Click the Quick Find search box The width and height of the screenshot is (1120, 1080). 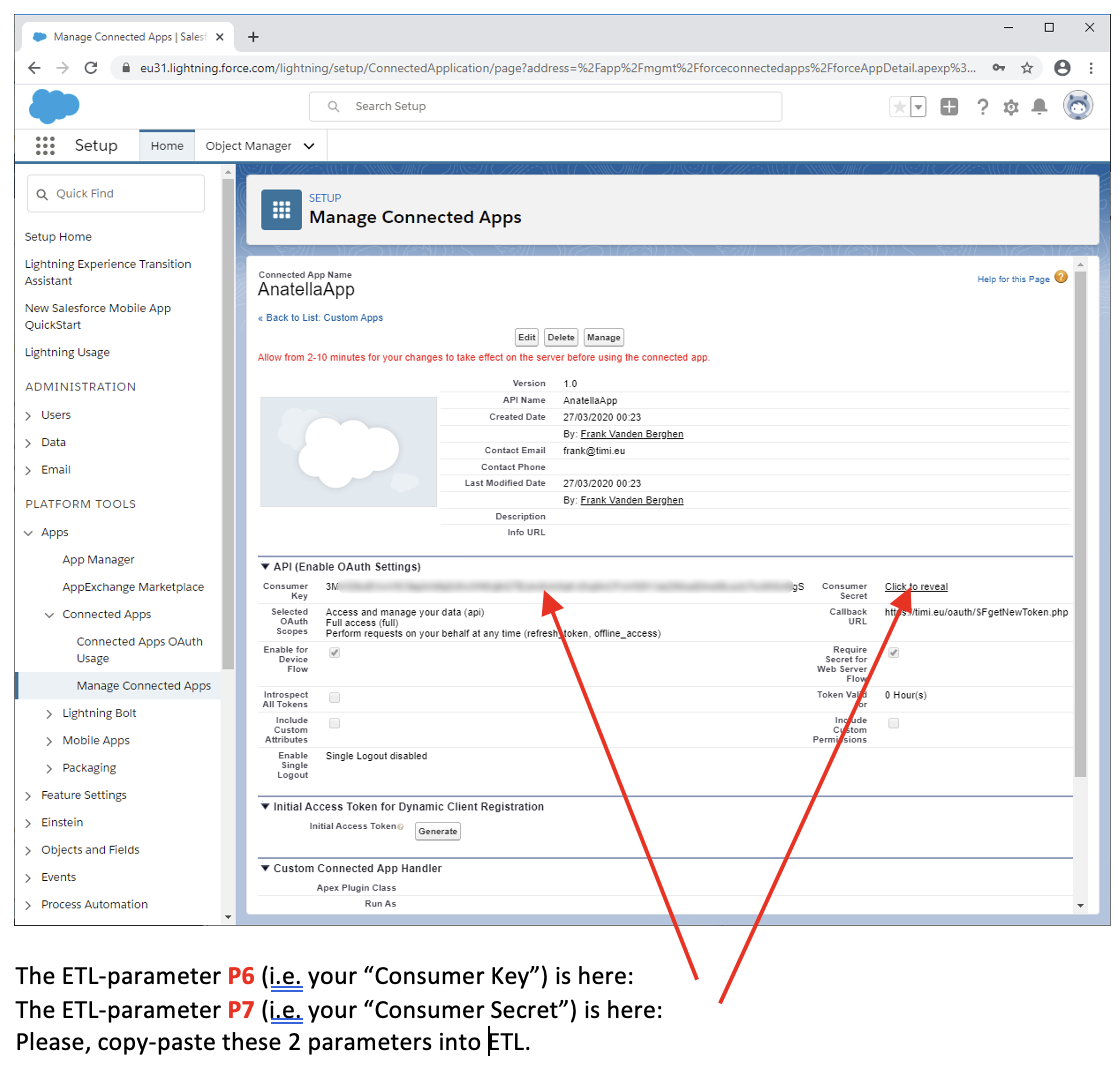[116, 194]
